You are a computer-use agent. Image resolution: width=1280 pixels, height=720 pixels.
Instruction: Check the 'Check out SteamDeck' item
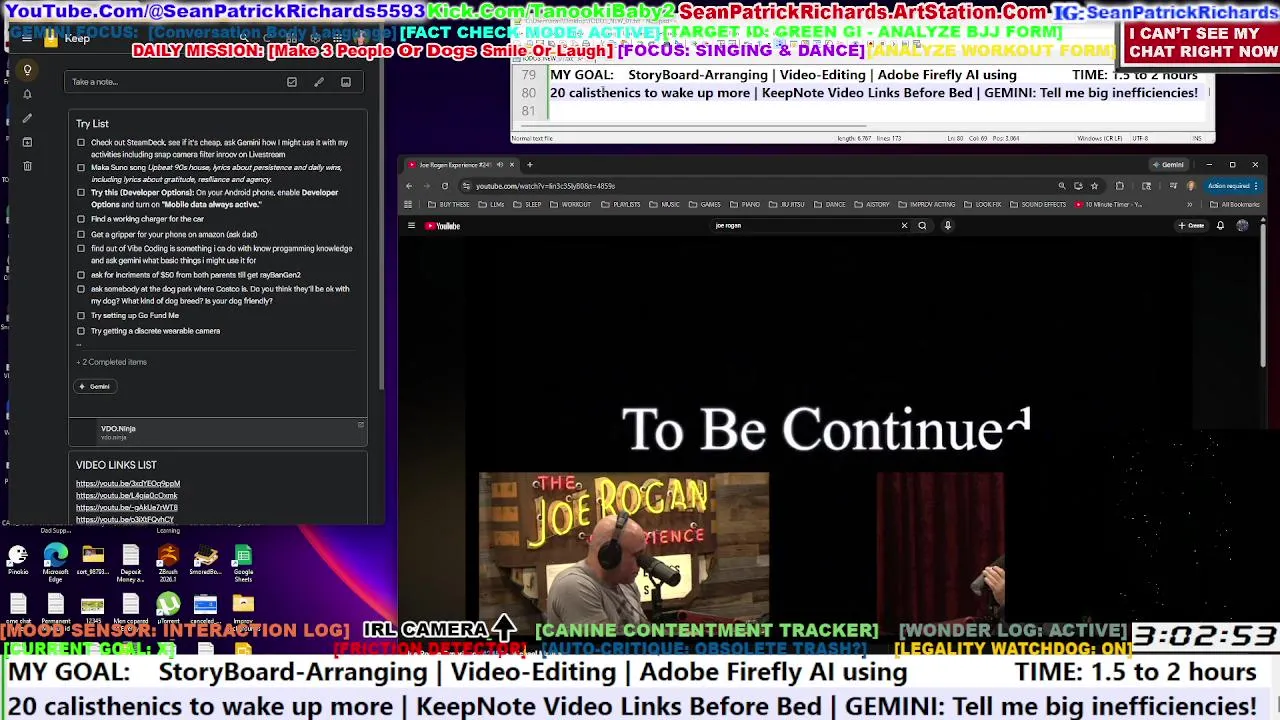point(81,143)
